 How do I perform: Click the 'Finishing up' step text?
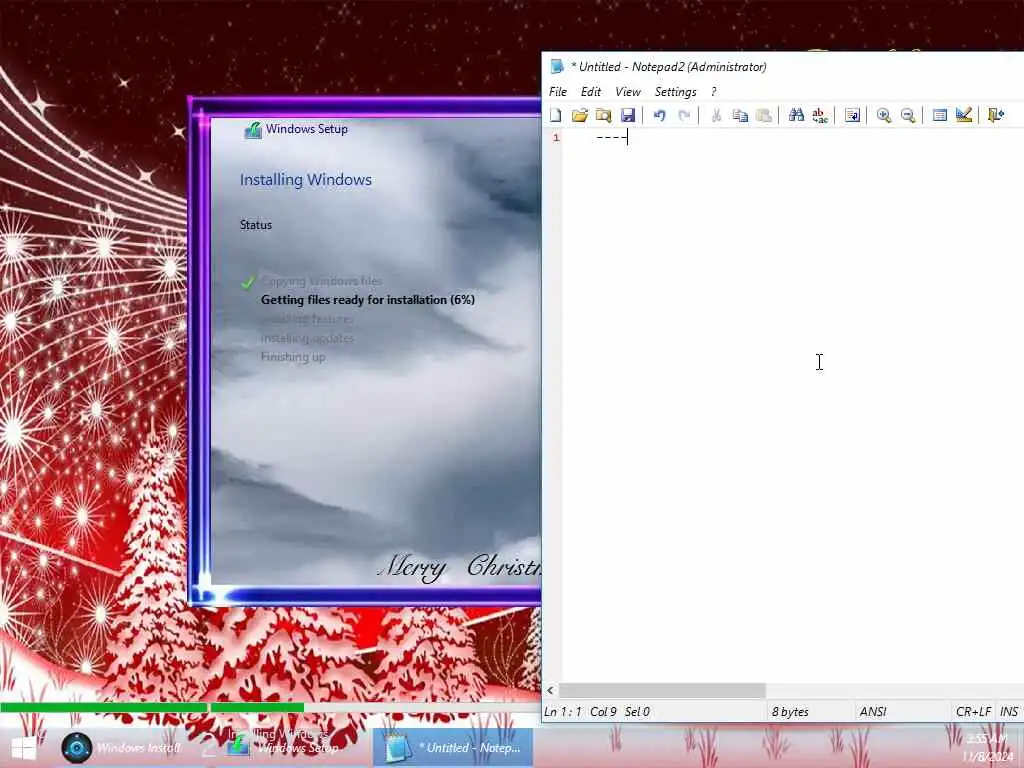pyautogui.click(x=293, y=357)
